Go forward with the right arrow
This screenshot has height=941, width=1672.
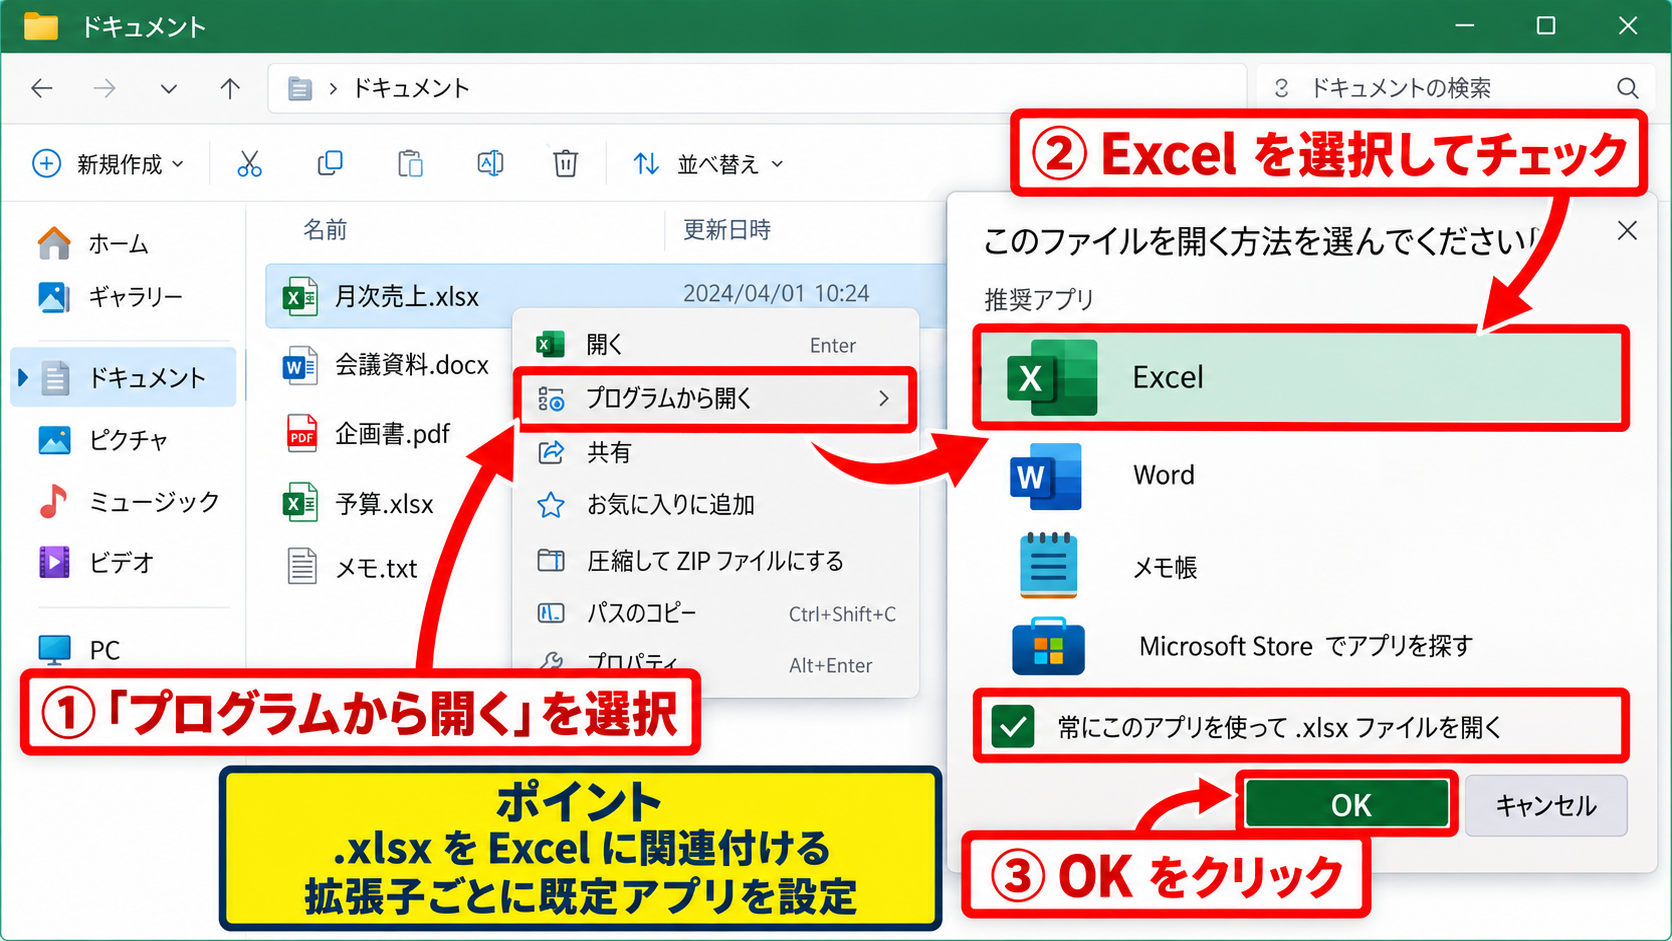(104, 88)
